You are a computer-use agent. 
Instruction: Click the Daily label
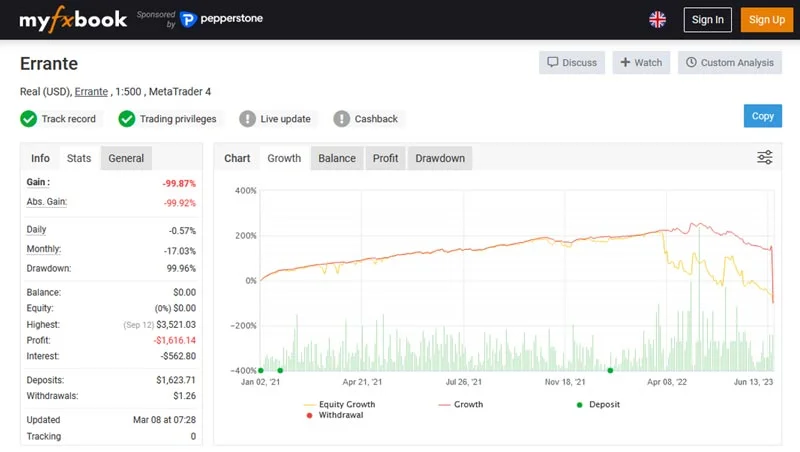pyautogui.click(x=36, y=229)
